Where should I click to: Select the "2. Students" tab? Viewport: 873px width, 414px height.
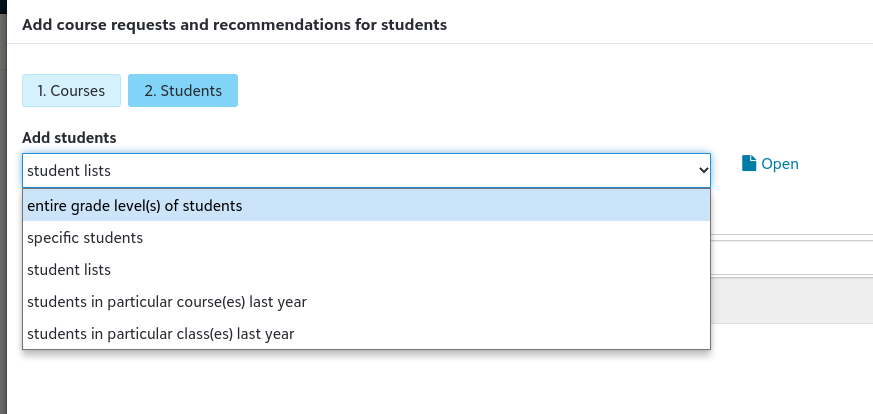[x=182, y=90]
